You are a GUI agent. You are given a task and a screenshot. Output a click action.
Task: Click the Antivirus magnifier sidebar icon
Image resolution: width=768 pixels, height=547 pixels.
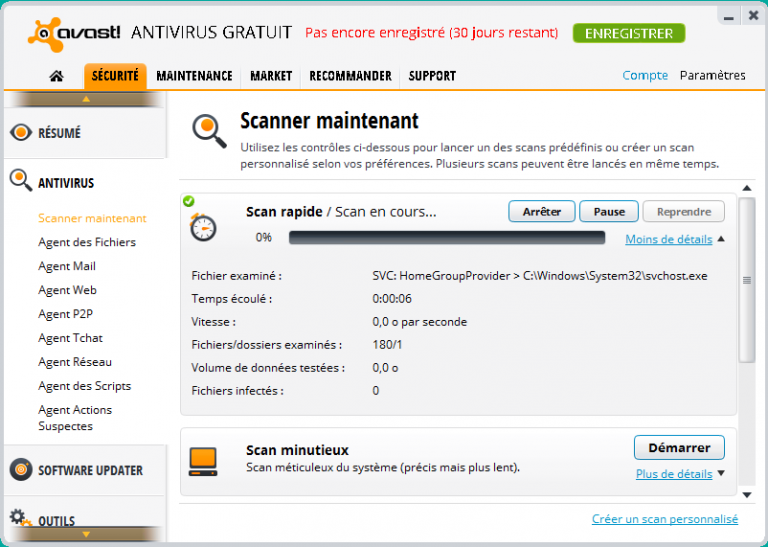pos(21,180)
